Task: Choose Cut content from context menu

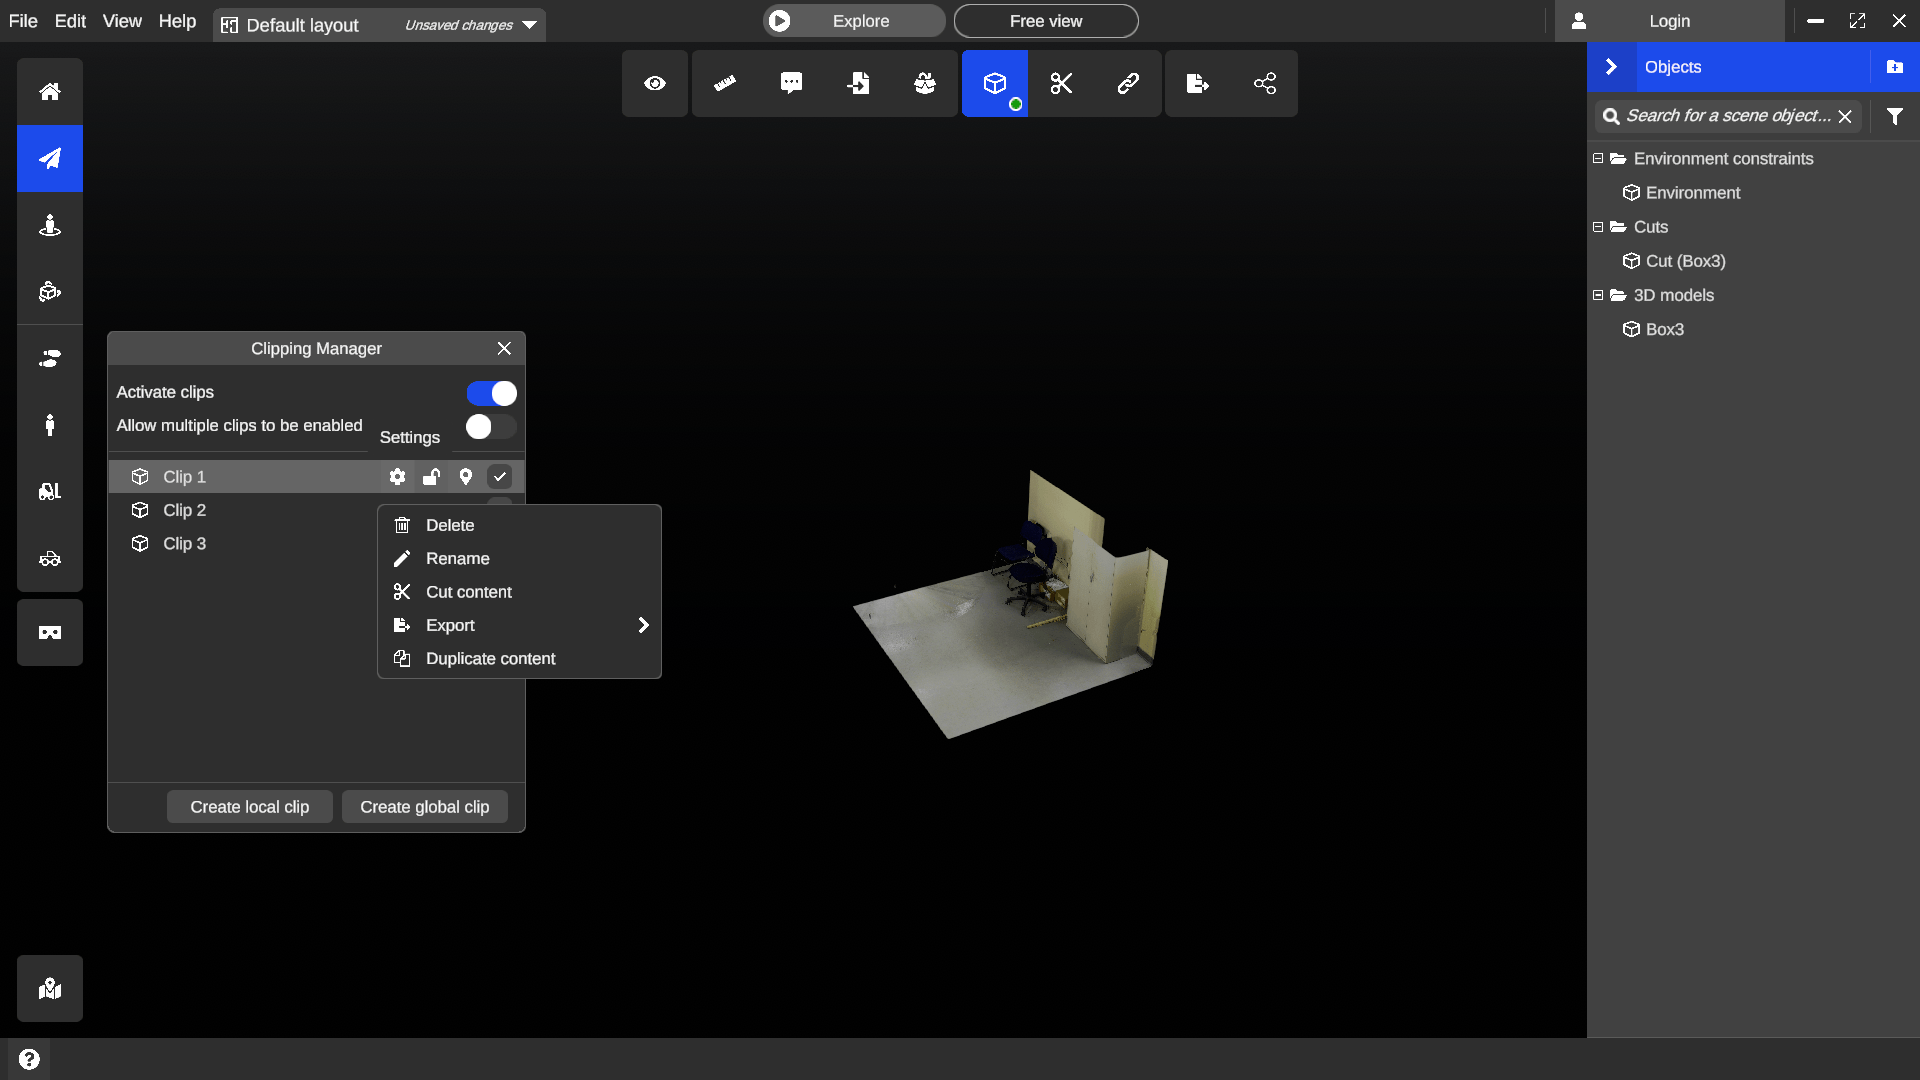Action: 468,592
